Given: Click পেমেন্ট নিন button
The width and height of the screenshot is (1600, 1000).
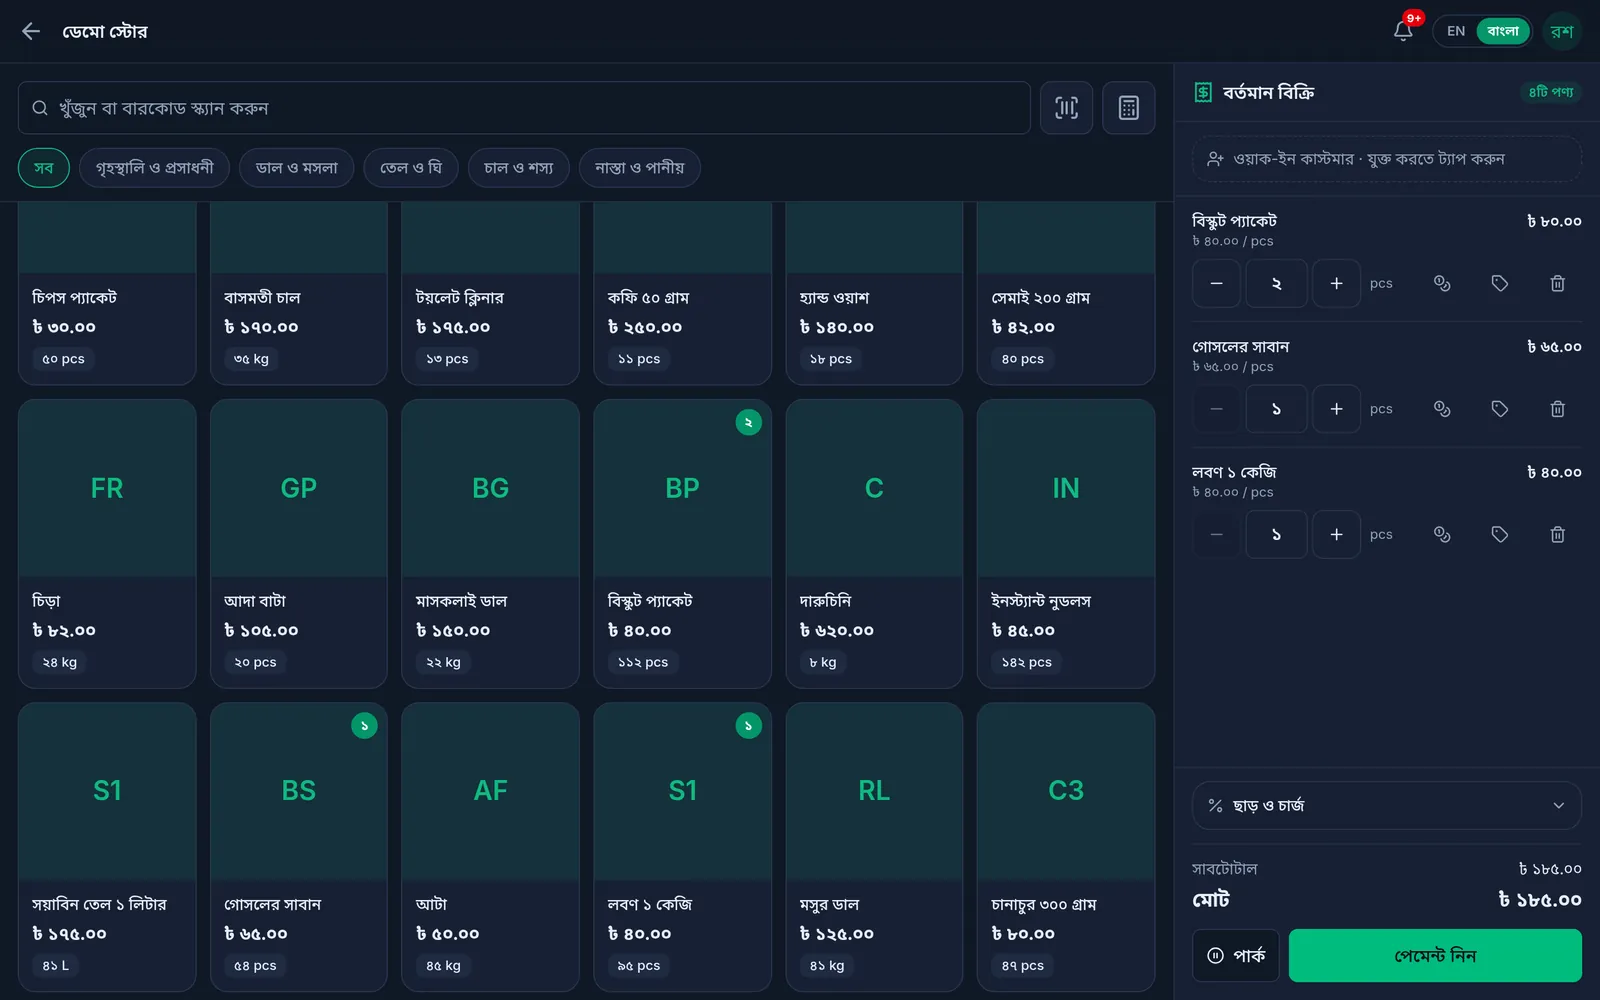Looking at the screenshot, I should [x=1435, y=956].
